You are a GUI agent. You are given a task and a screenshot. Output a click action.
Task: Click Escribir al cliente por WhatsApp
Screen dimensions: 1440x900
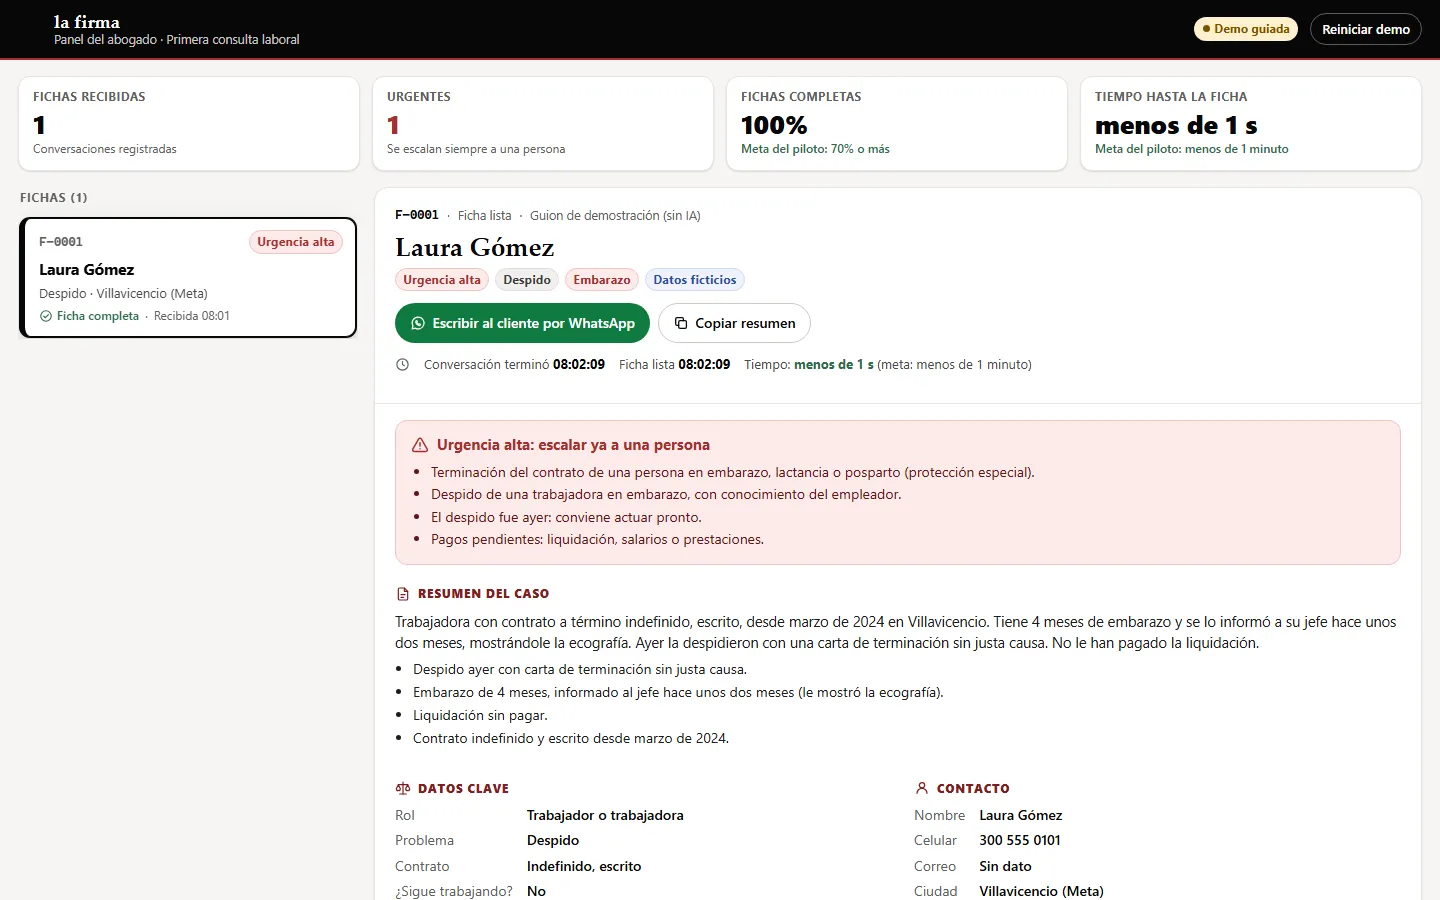coord(522,323)
